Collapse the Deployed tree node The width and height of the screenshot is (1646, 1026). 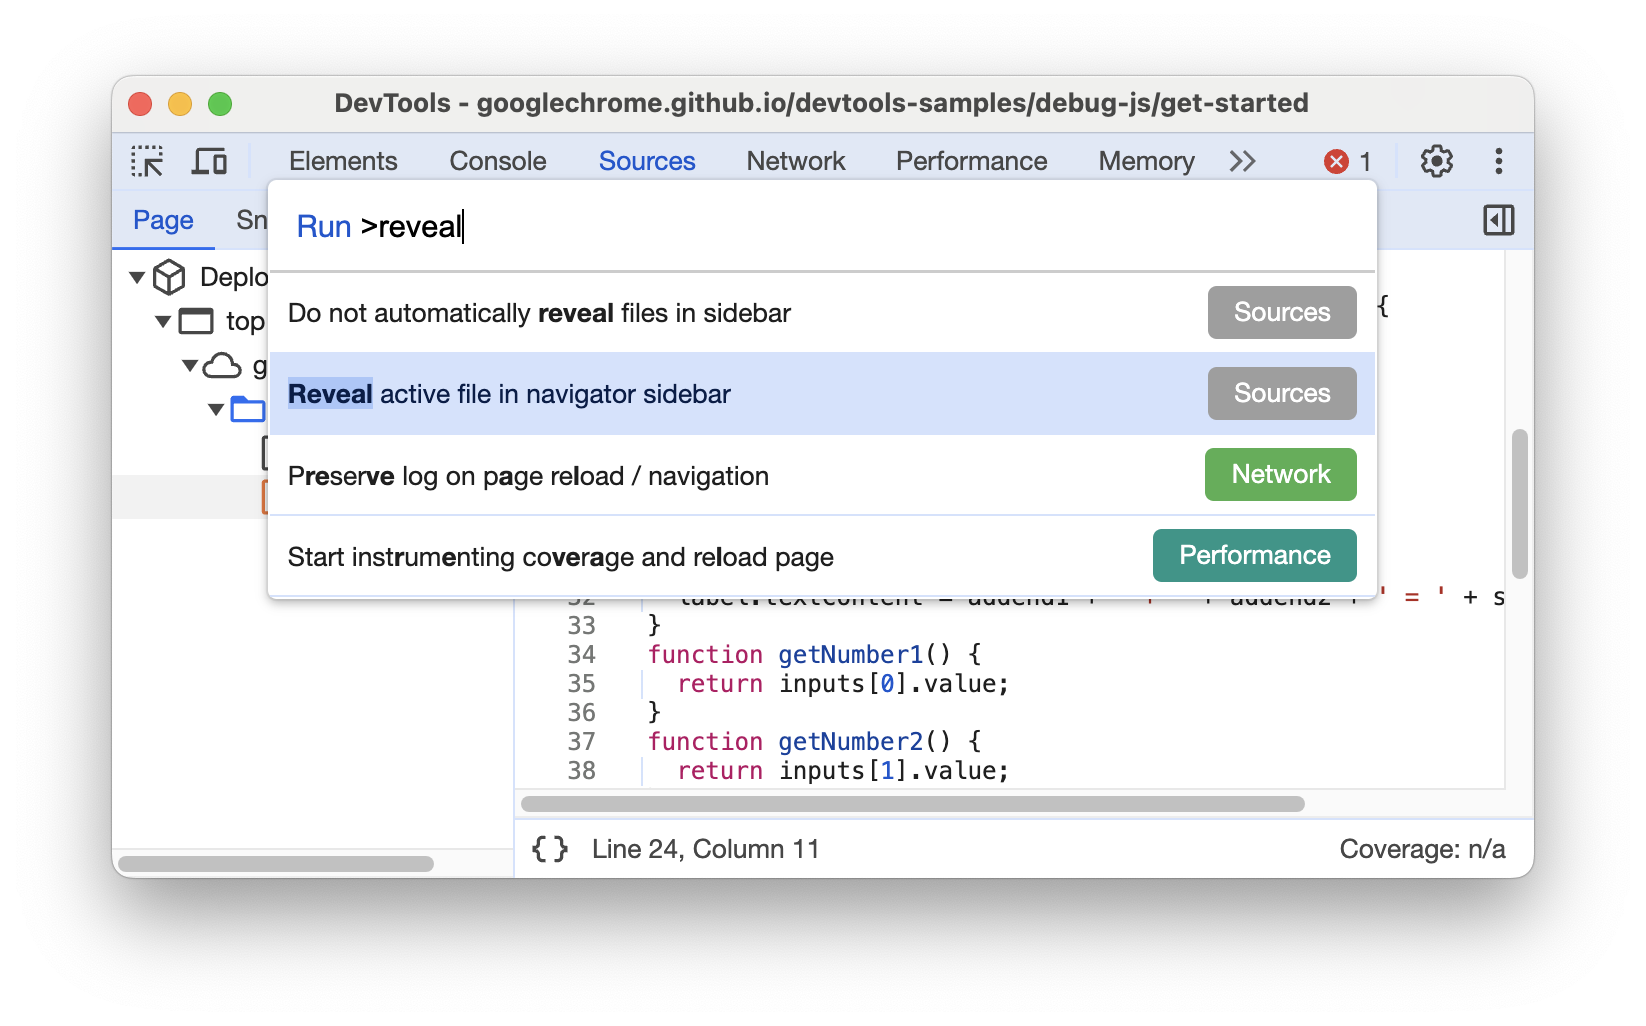tap(137, 277)
